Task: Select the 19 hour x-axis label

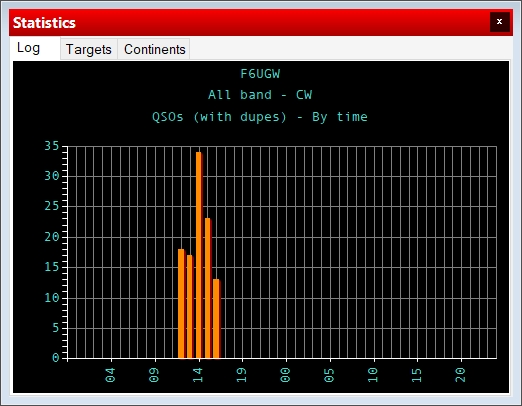Action: coord(242,375)
